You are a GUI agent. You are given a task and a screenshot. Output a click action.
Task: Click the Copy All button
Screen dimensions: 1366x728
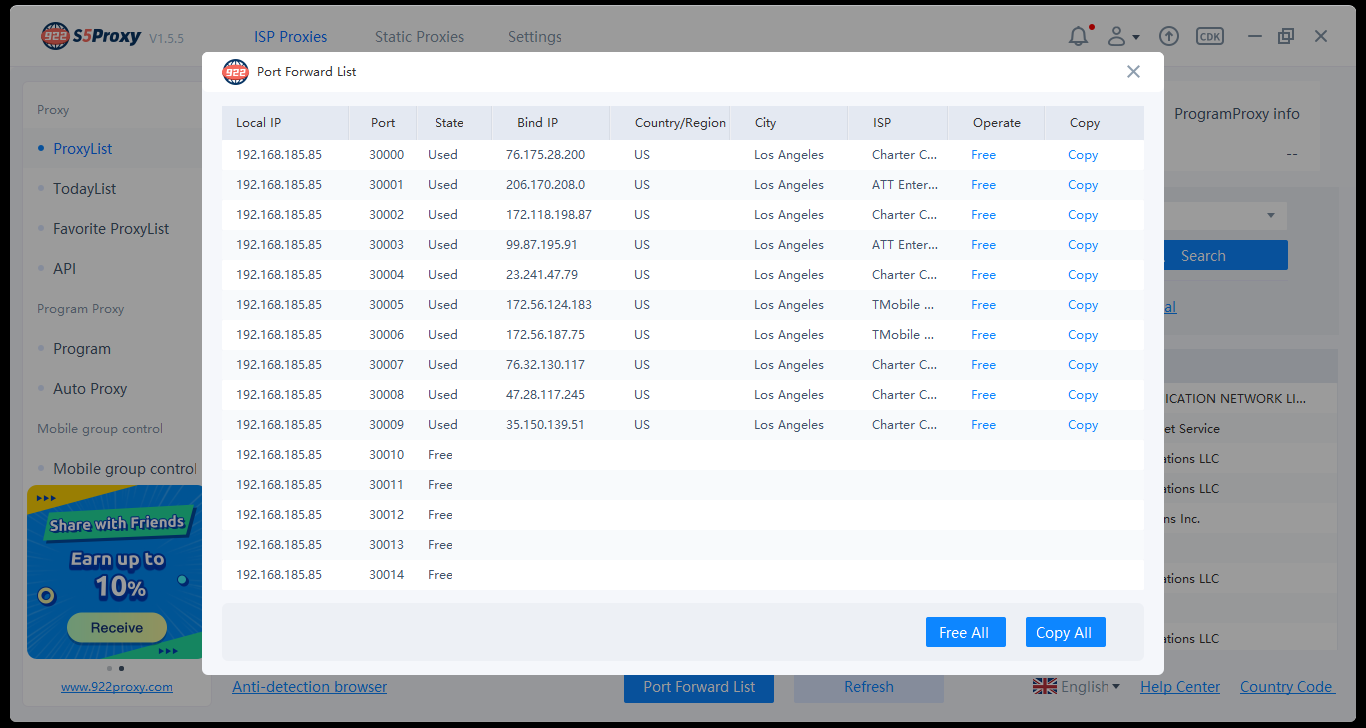1065,632
